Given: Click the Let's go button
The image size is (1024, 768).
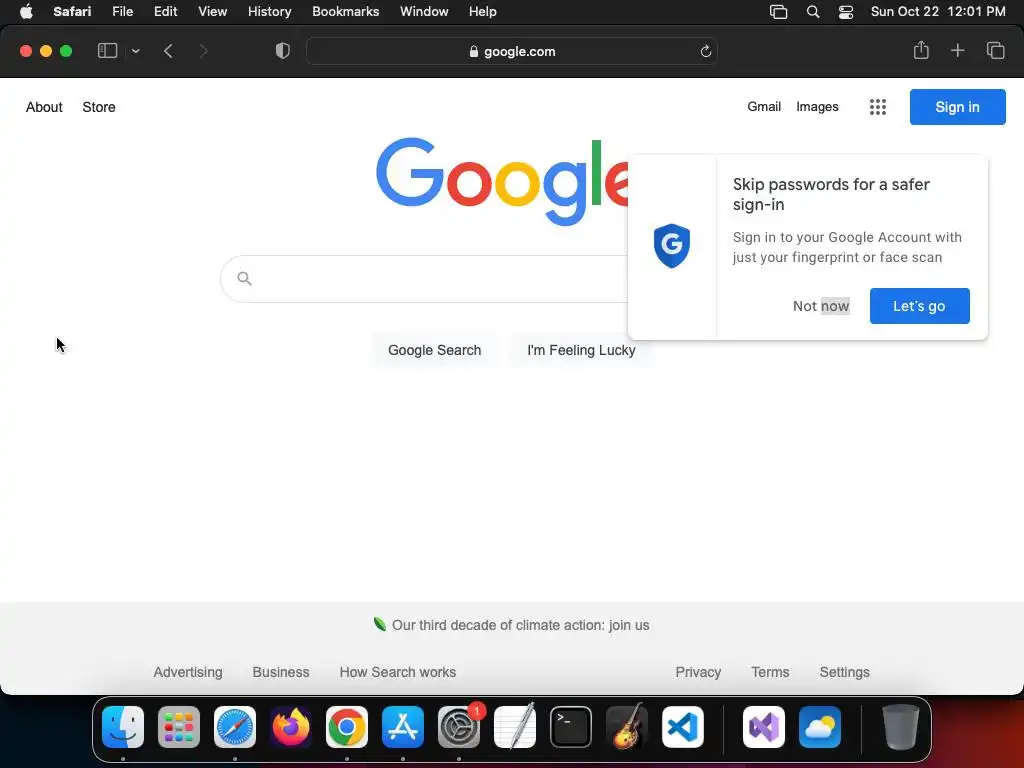Looking at the screenshot, I should 920,306.
